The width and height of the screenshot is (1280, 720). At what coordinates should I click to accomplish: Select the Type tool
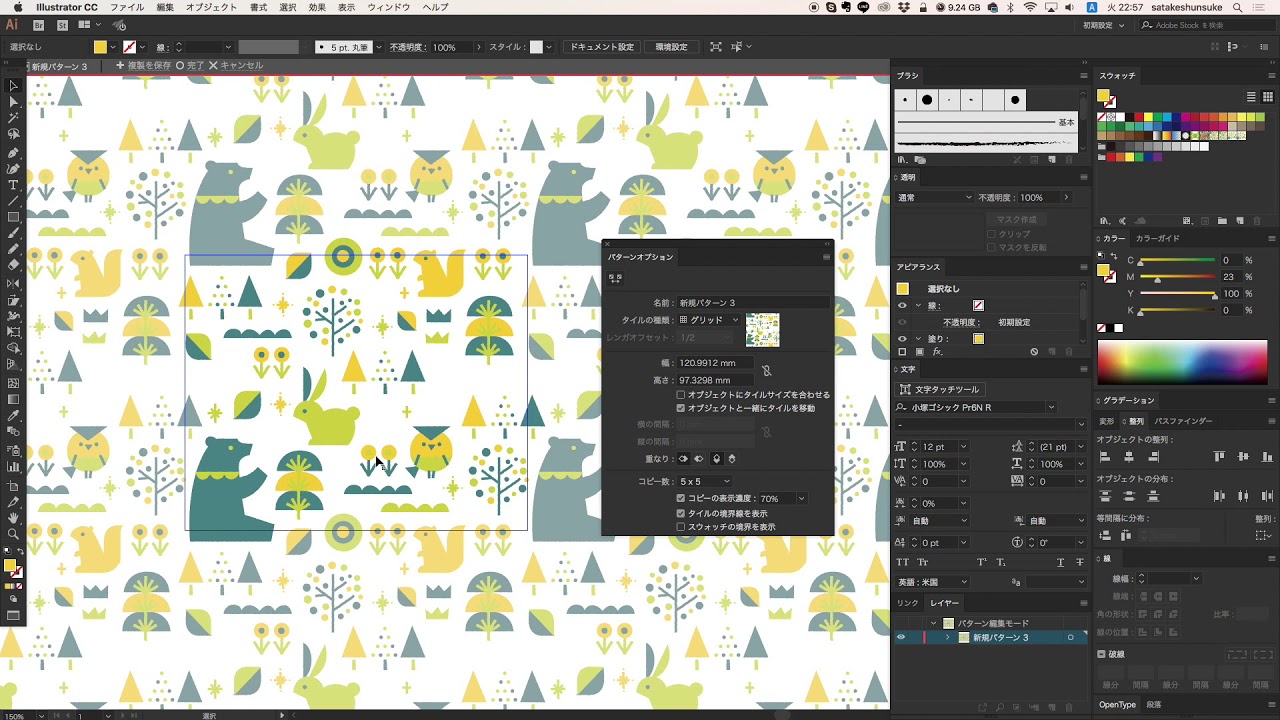13,185
